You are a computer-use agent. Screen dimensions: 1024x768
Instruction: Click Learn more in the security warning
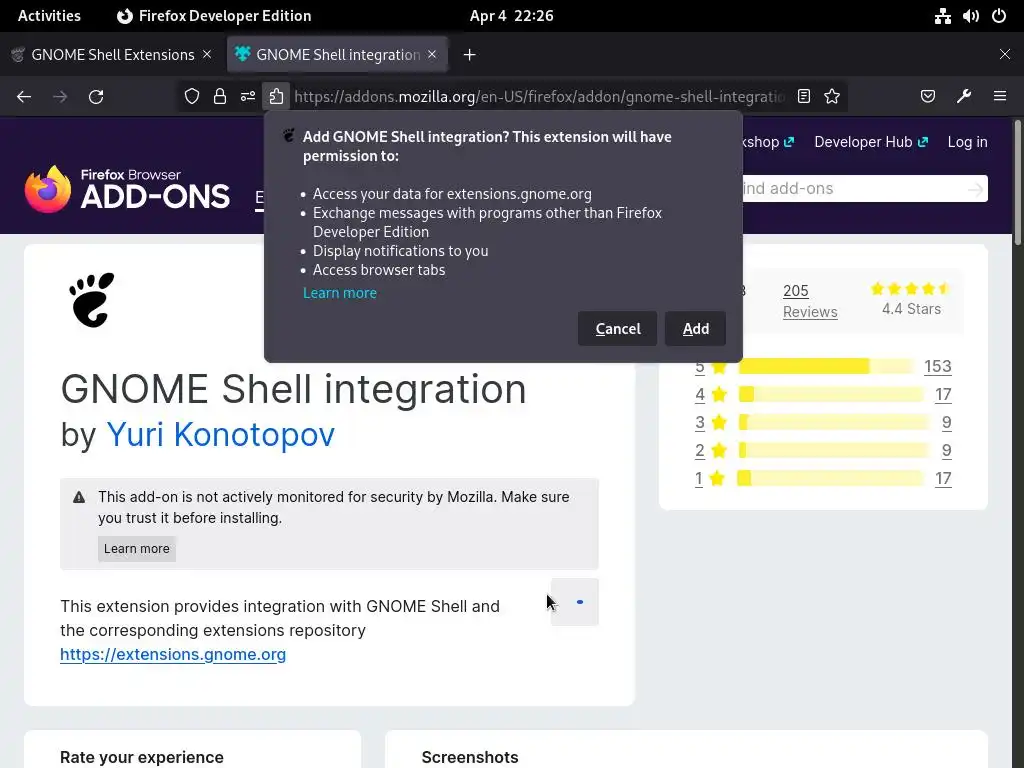136,549
